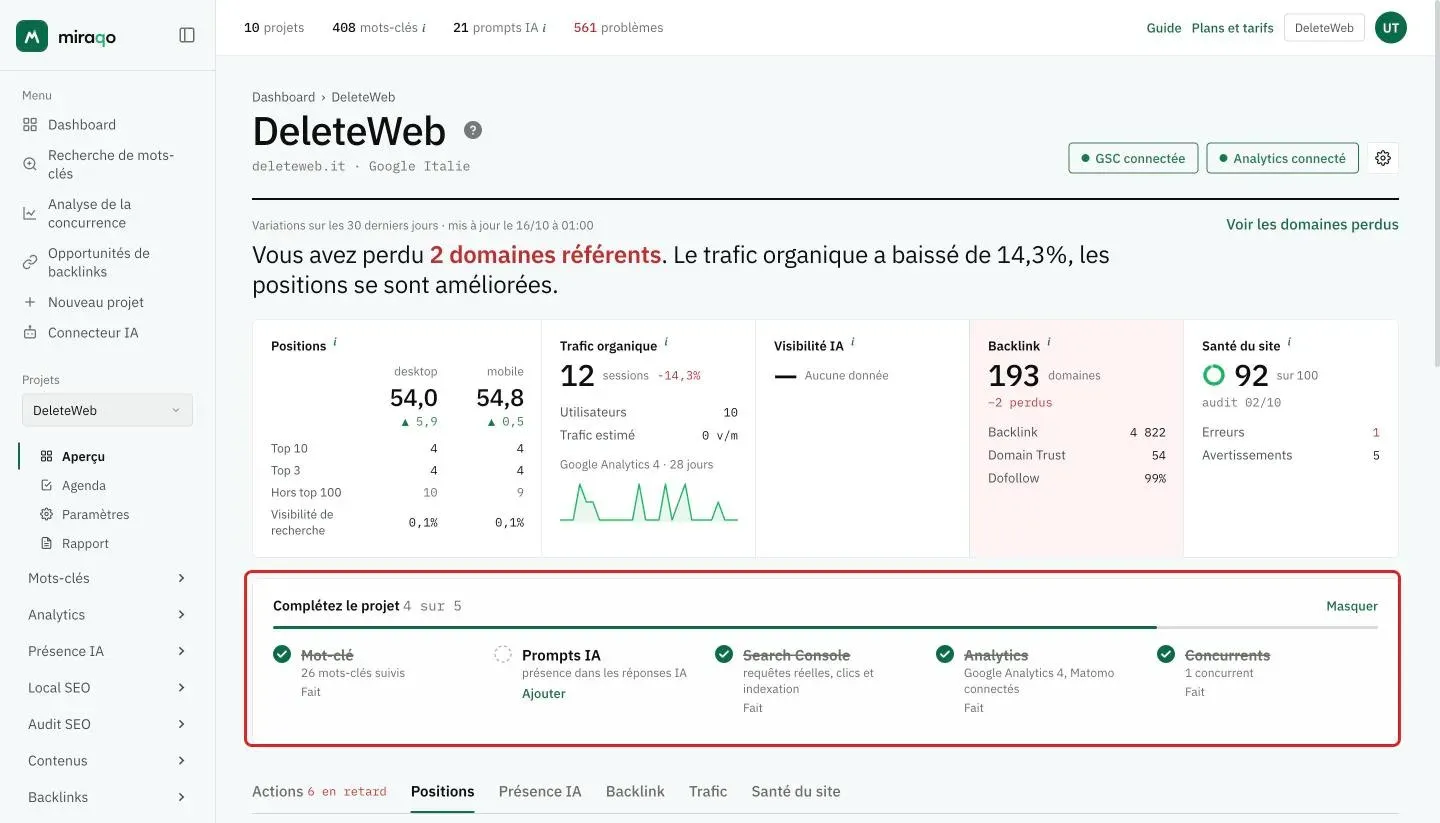This screenshot has height=823, width=1440.
Task: Click the Analytics completed check circle
Action: tap(945, 654)
